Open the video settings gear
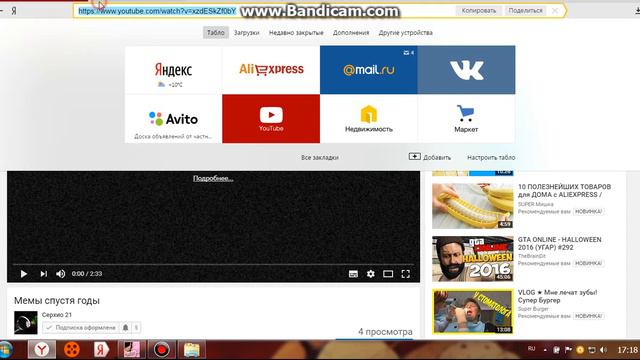 coord(371,274)
